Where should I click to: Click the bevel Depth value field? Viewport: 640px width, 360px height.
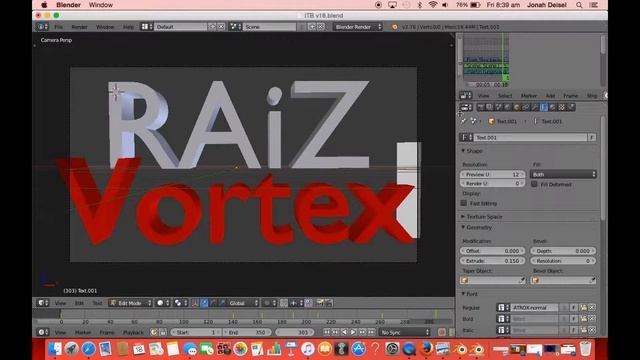563,251
